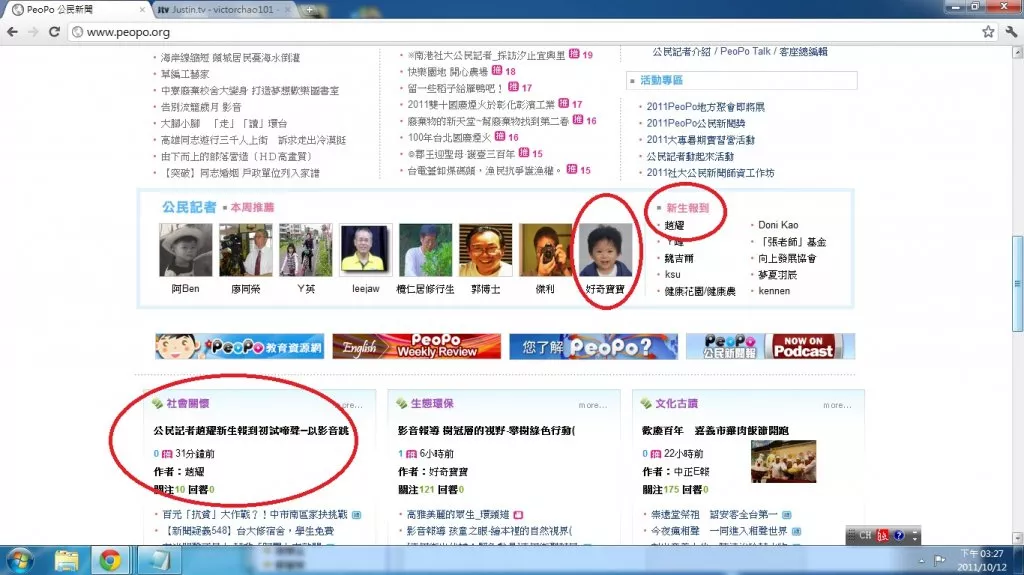Click more... in 生態環保 section
The width and height of the screenshot is (1024, 575).
point(592,406)
